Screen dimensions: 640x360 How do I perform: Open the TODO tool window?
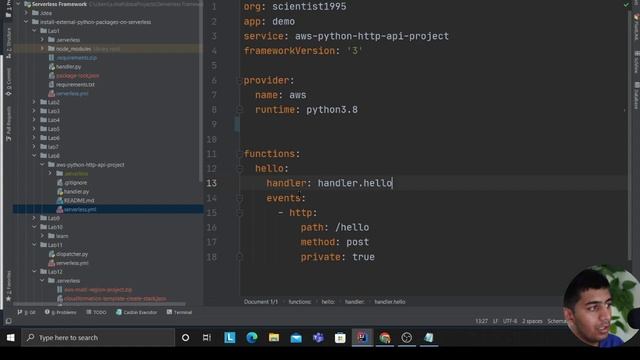coord(96,312)
